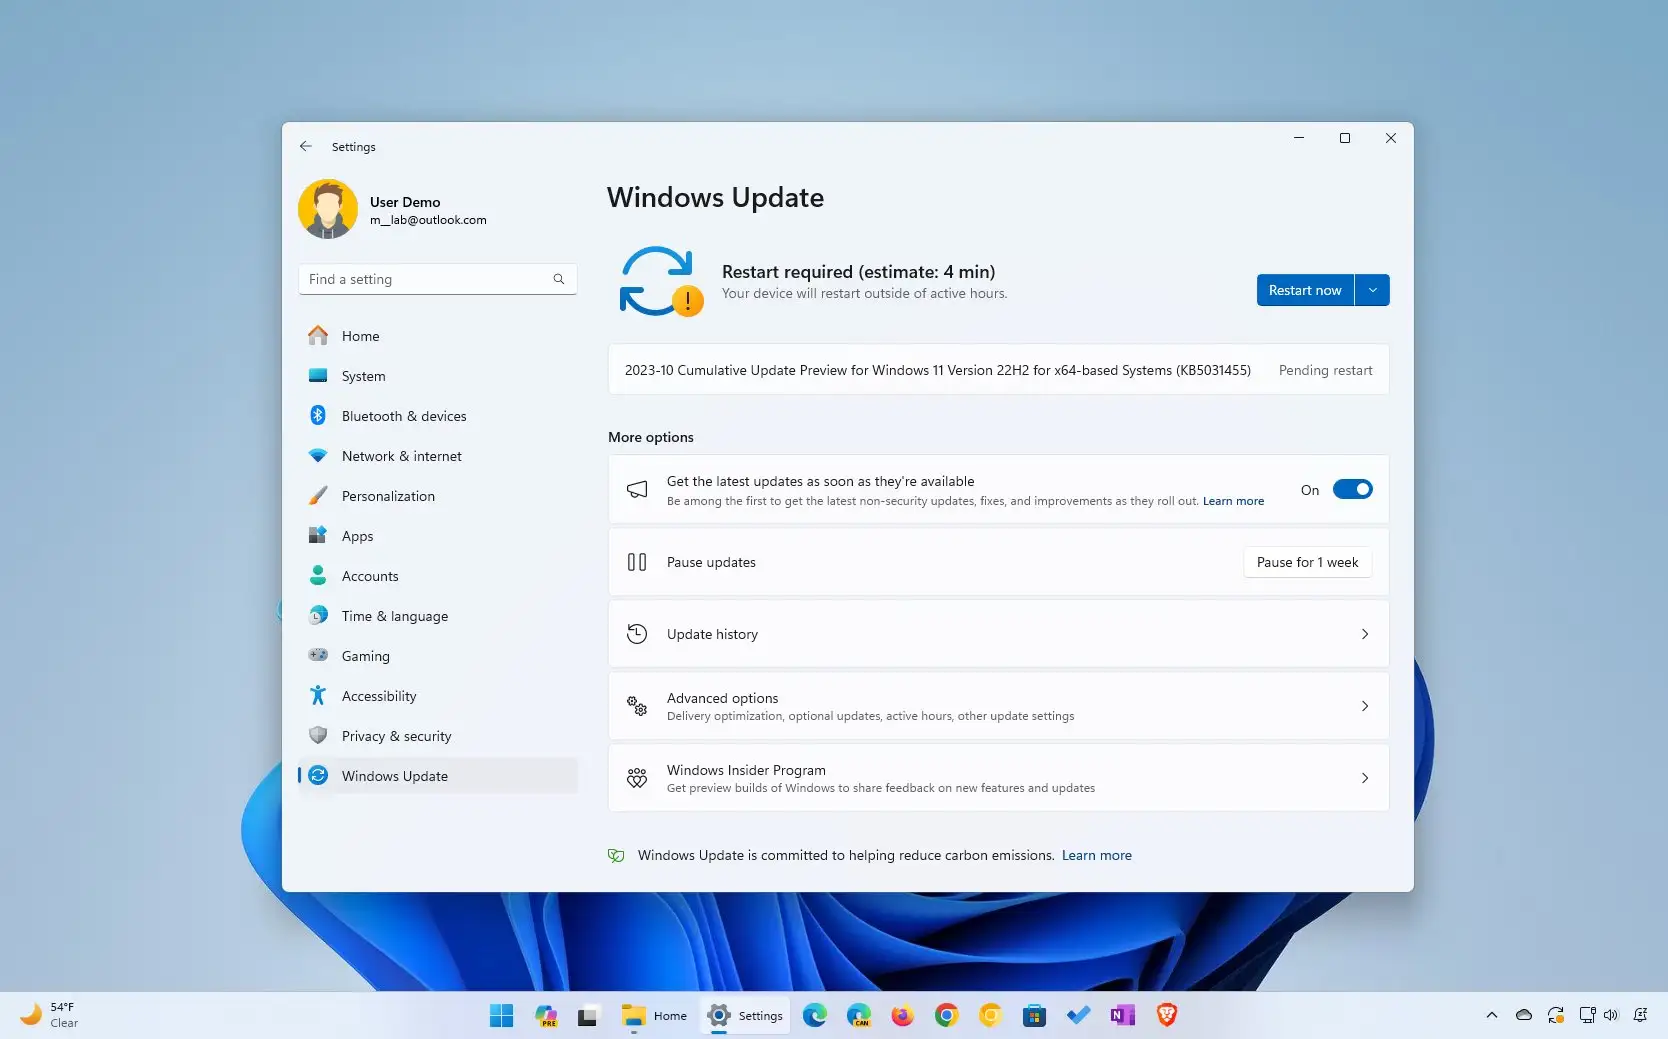Click Pause for 1 week button

coord(1307,562)
